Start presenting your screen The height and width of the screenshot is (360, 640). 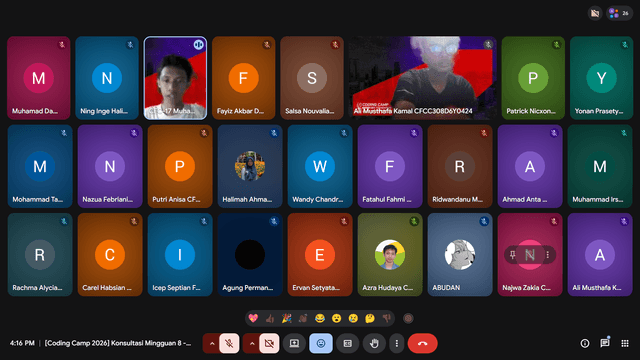pyautogui.click(x=294, y=343)
